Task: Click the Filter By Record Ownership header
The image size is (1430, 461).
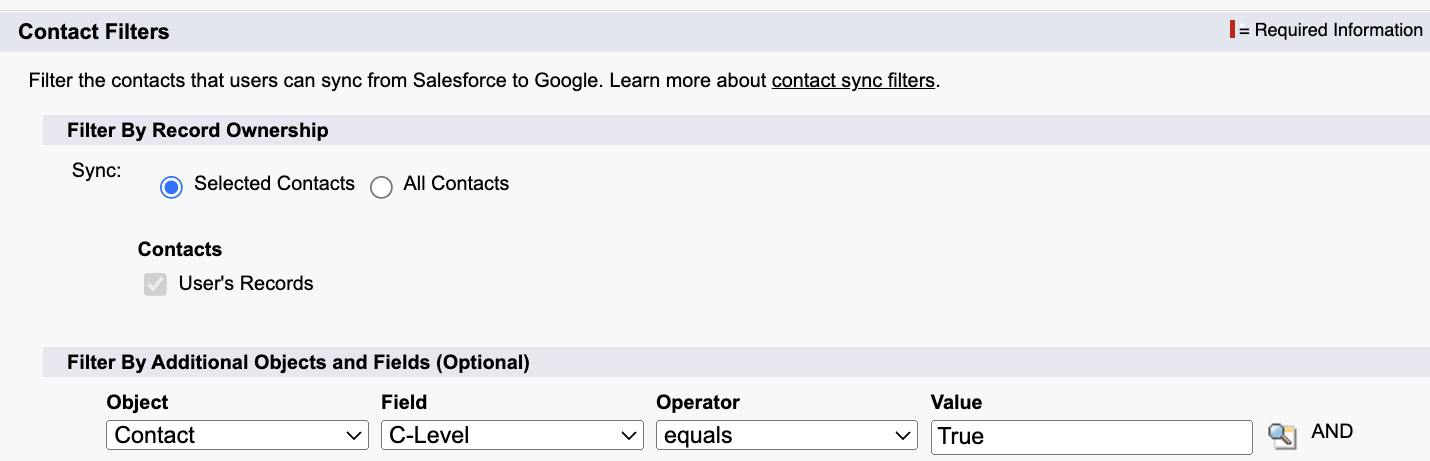Action: pos(197,130)
